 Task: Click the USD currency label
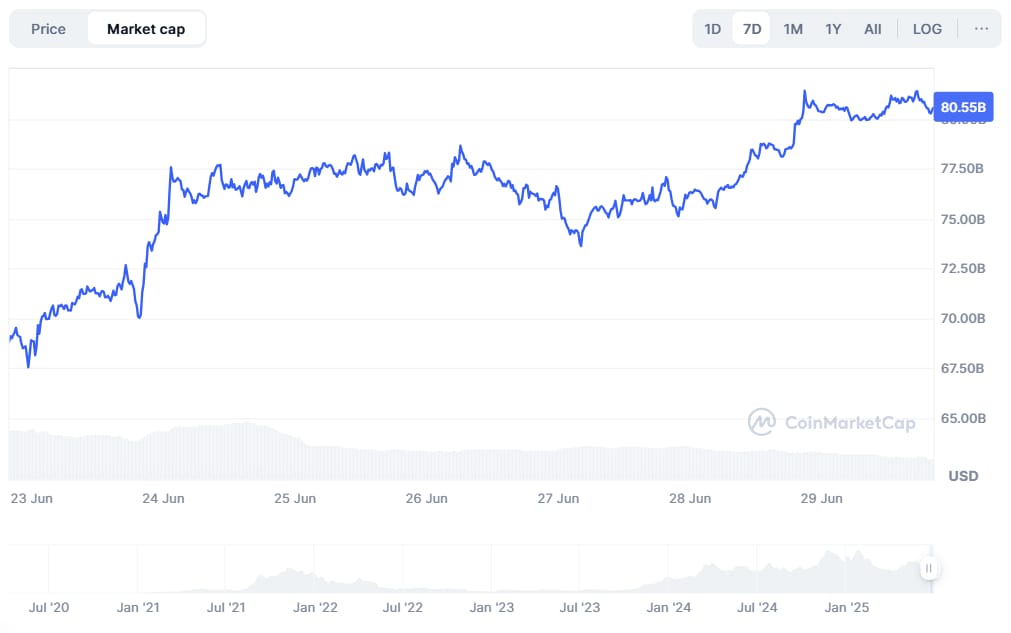coord(963,476)
